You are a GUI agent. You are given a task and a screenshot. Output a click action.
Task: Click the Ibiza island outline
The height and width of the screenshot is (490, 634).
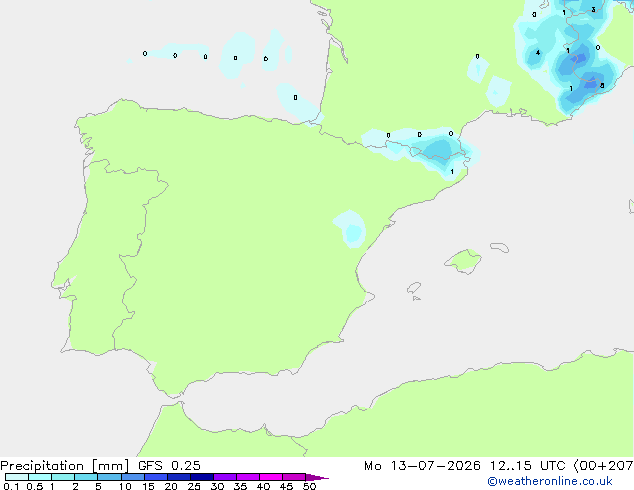pos(414,288)
